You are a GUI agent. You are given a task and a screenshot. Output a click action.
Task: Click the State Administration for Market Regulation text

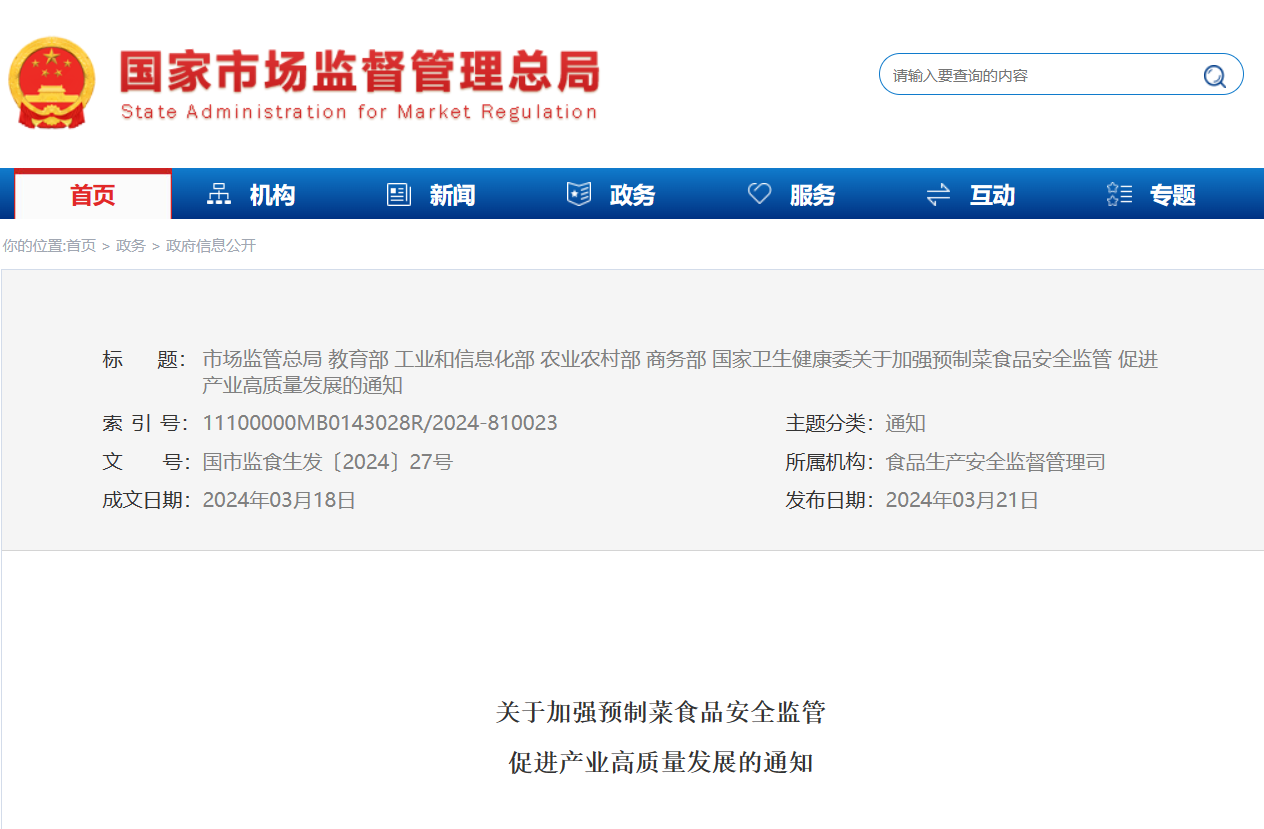(x=359, y=112)
